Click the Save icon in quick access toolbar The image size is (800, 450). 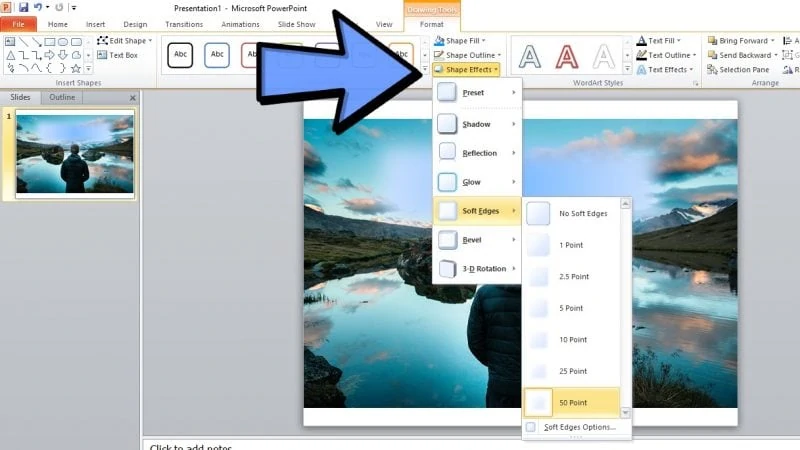23,7
